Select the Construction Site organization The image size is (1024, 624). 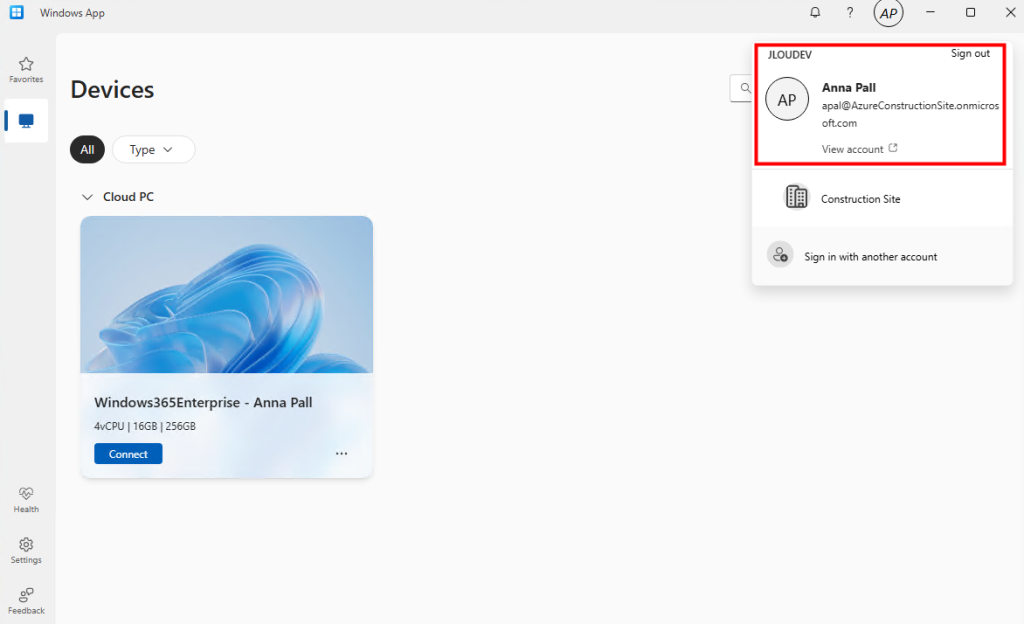click(x=860, y=199)
